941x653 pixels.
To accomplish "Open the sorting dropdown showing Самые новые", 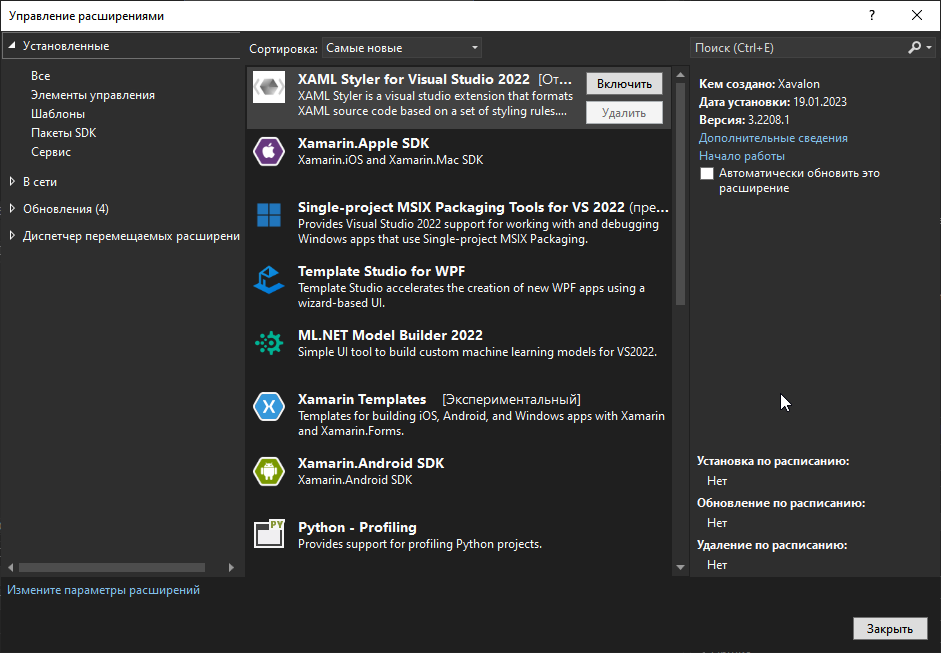I will click(400, 47).
